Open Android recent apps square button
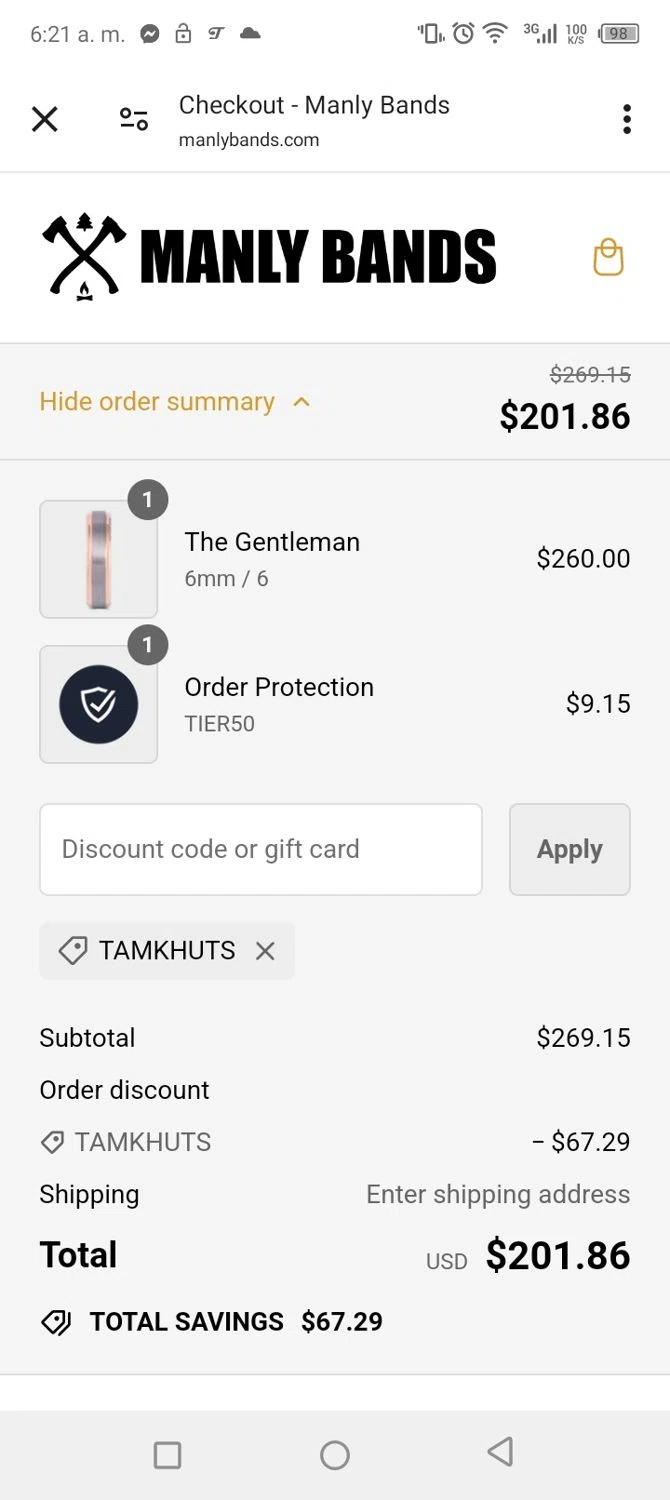Viewport: 670px width, 1500px height. [x=167, y=1455]
